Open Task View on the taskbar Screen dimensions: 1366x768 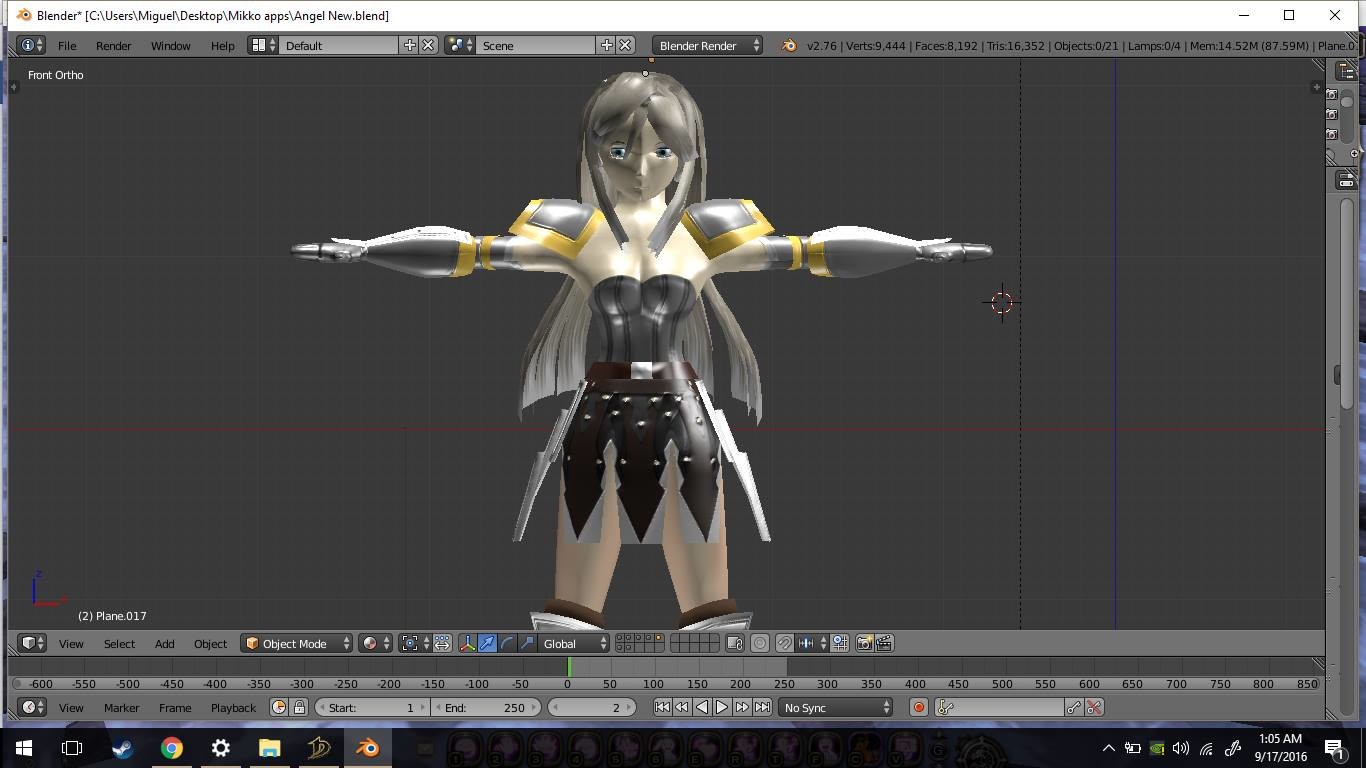(72, 748)
